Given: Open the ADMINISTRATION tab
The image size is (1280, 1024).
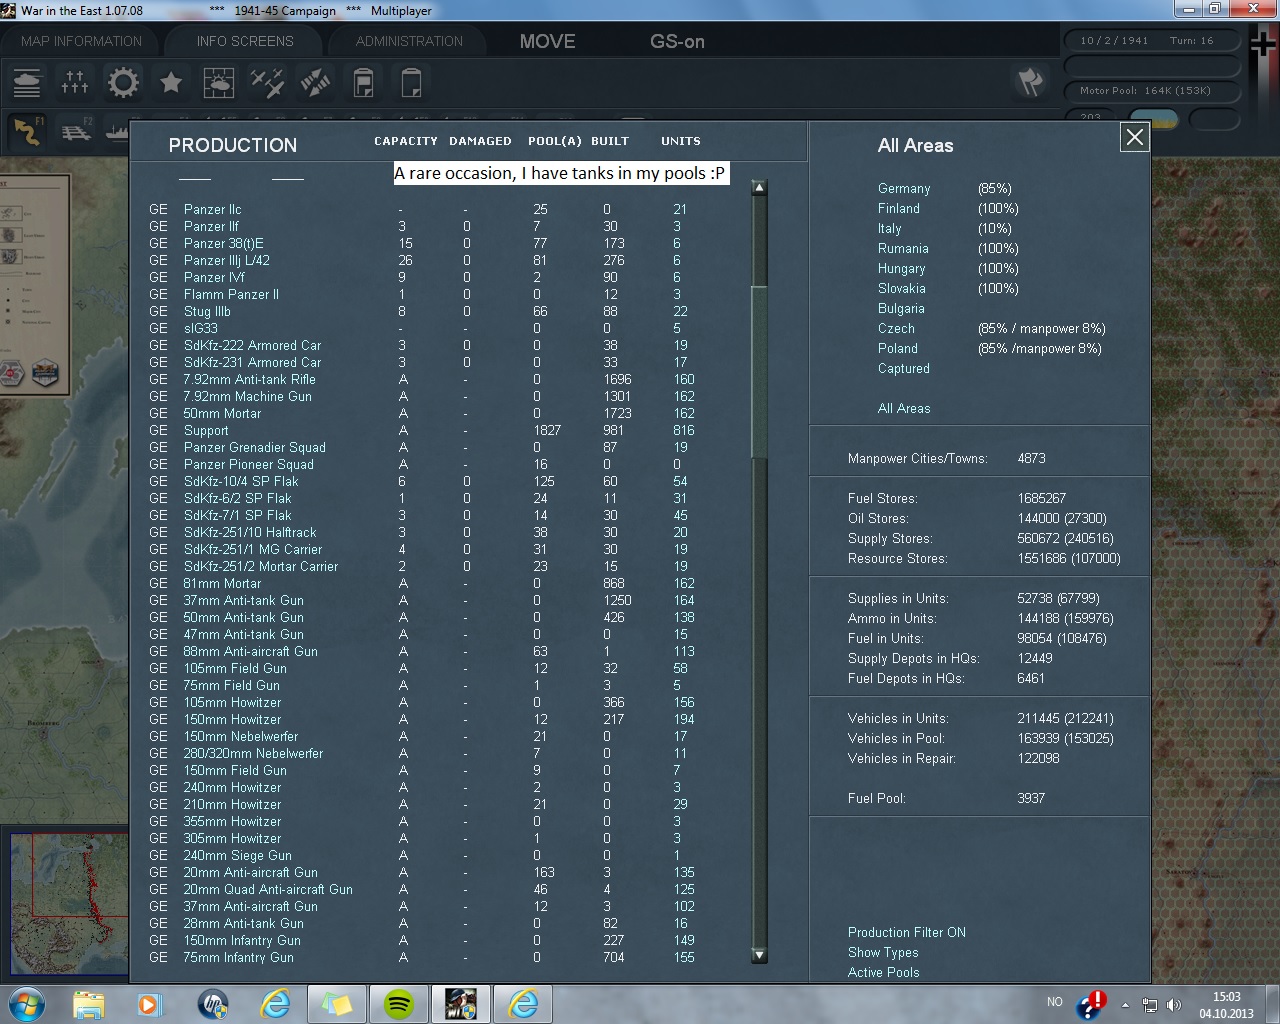Looking at the screenshot, I should pyautogui.click(x=409, y=41).
